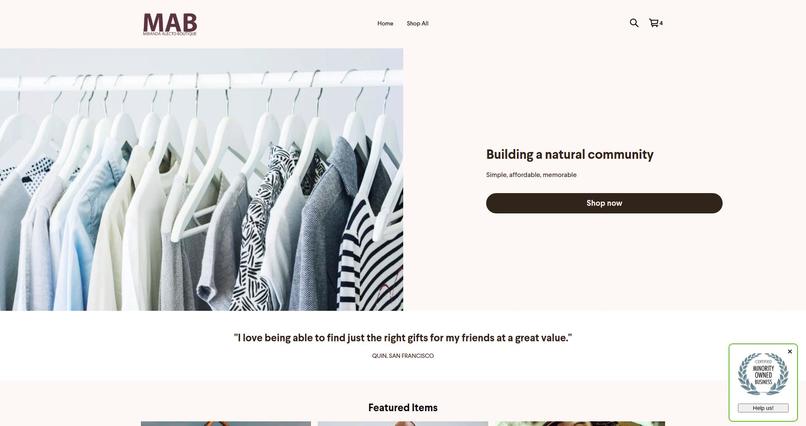Open the search magnifier icon
806x426 pixels.
(634, 23)
